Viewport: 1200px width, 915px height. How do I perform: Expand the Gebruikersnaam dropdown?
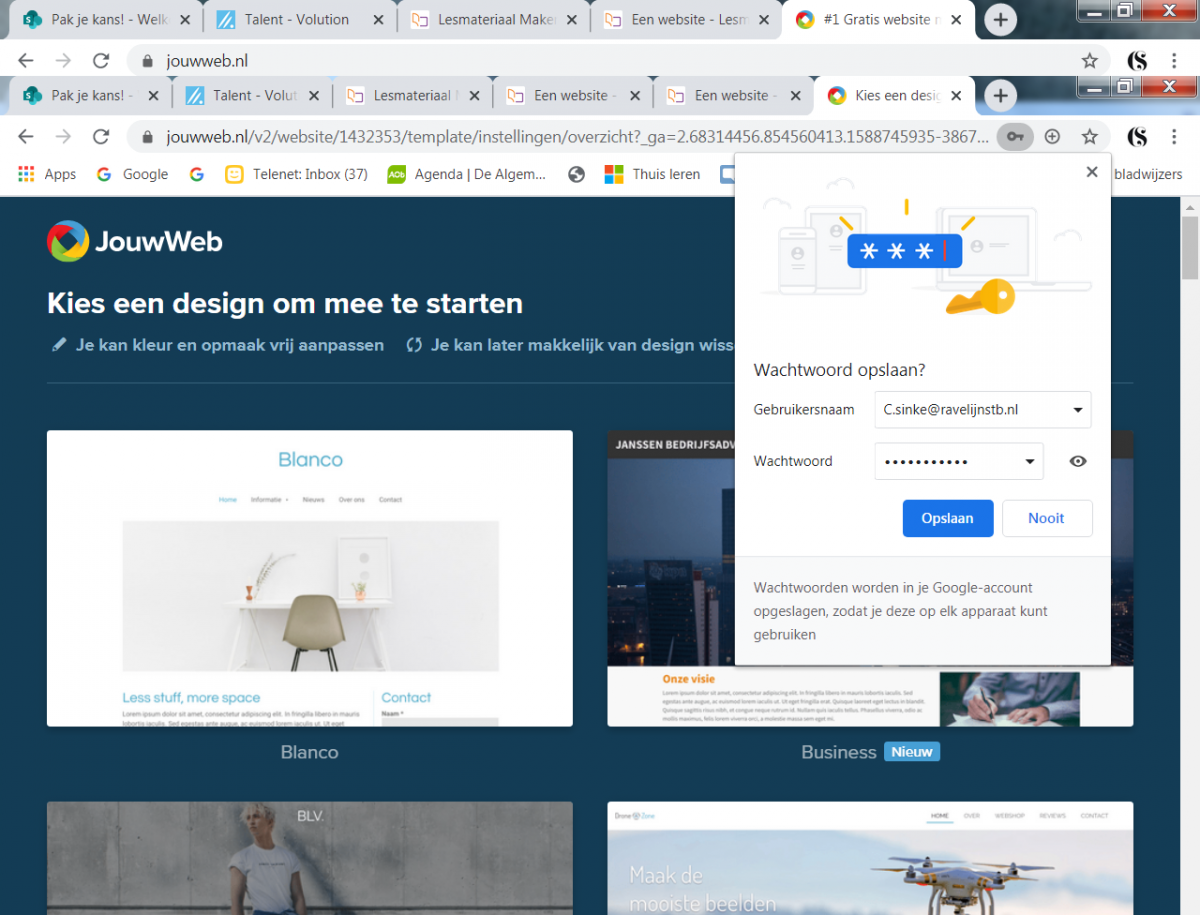click(1077, 410)
